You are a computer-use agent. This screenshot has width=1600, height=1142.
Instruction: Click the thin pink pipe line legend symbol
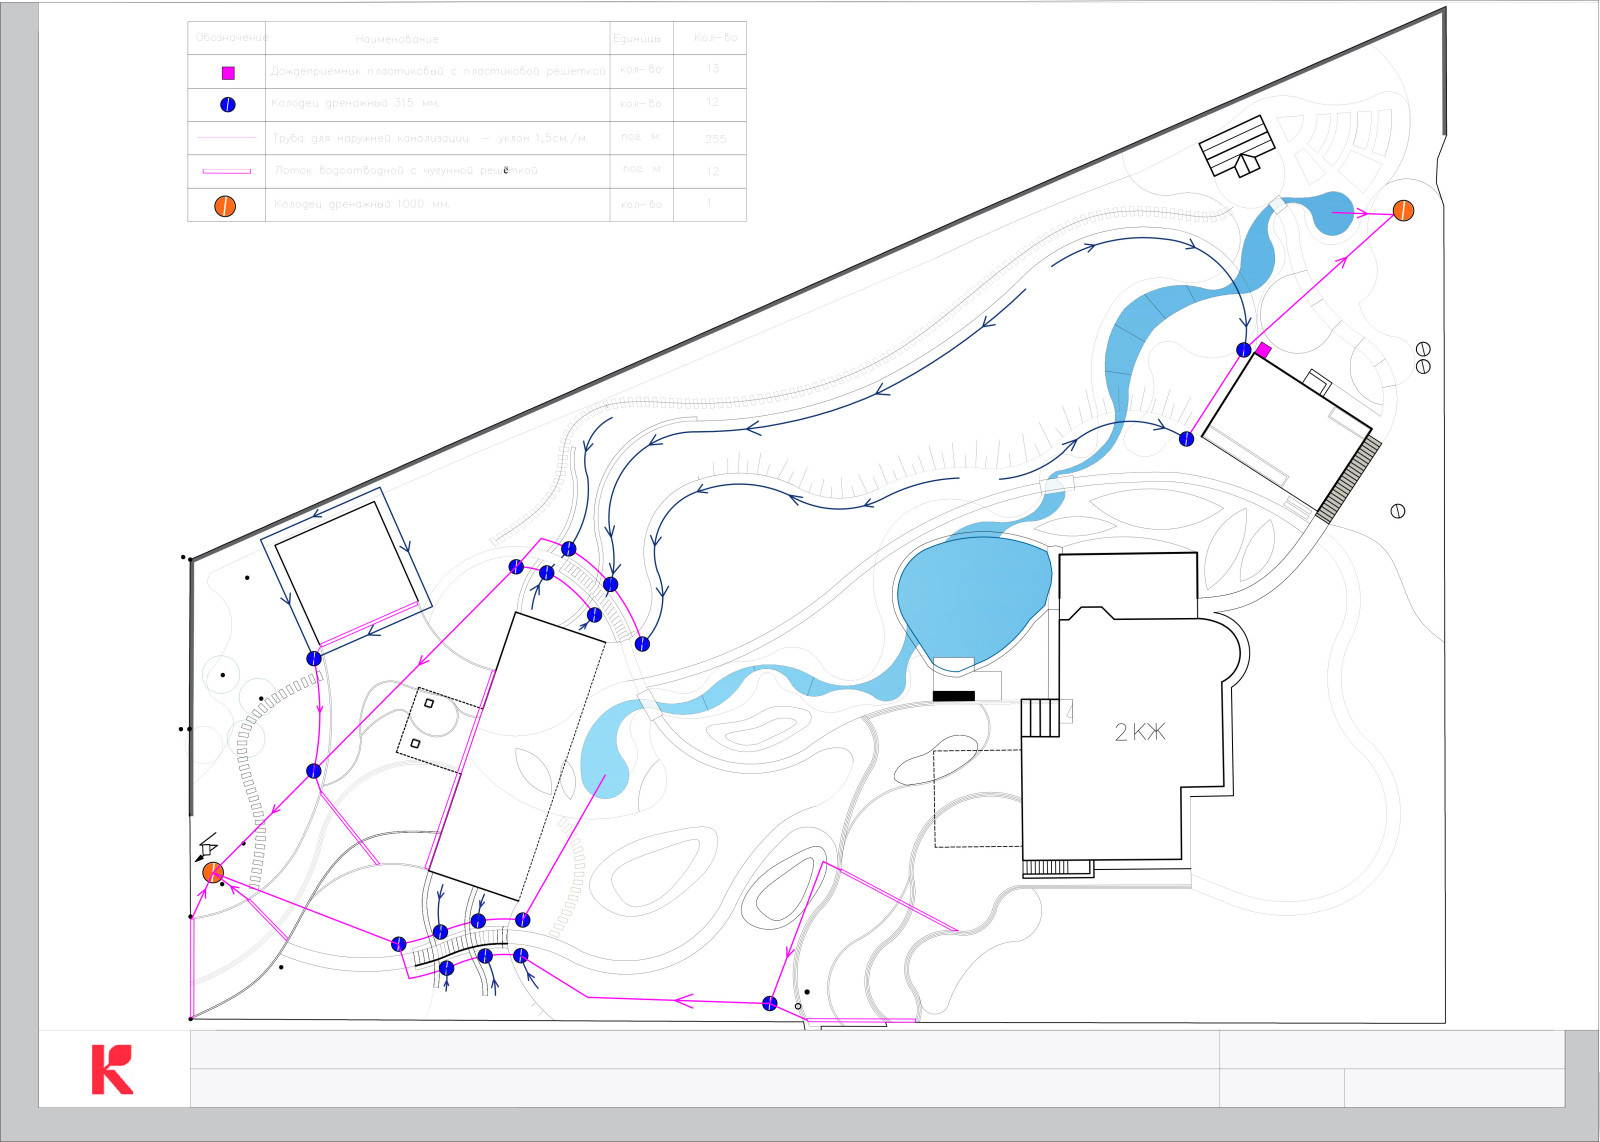227,138
